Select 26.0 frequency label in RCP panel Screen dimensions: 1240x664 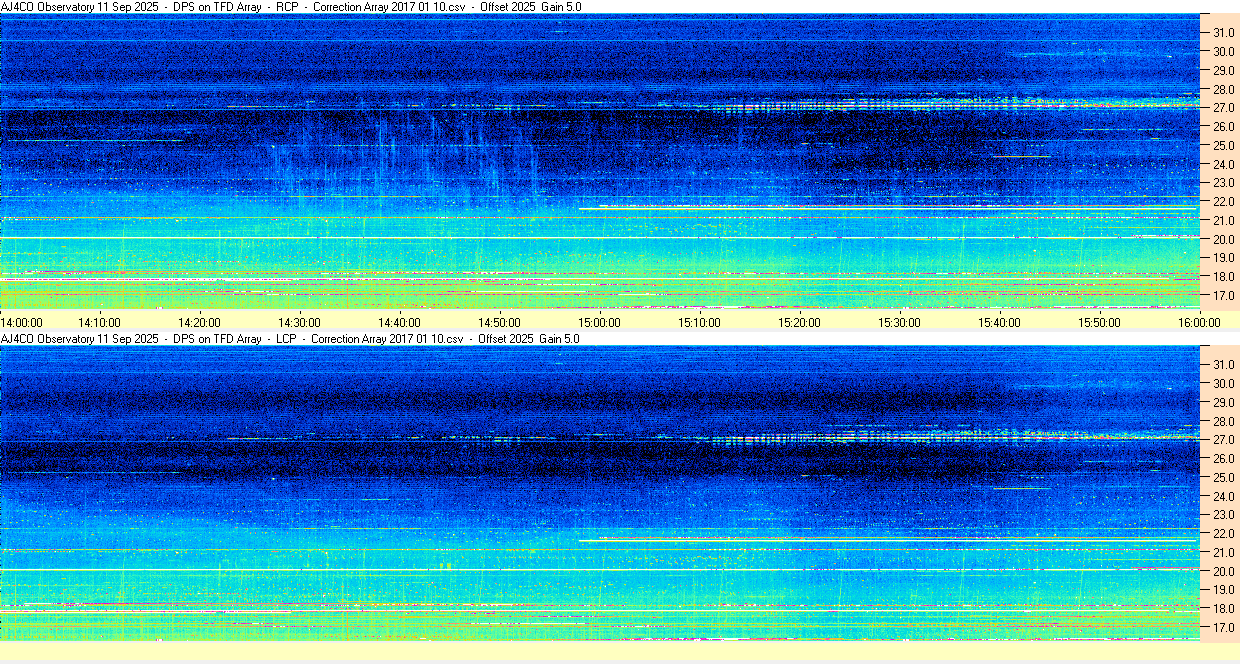pyautogui.click(x=1224, y=127)
